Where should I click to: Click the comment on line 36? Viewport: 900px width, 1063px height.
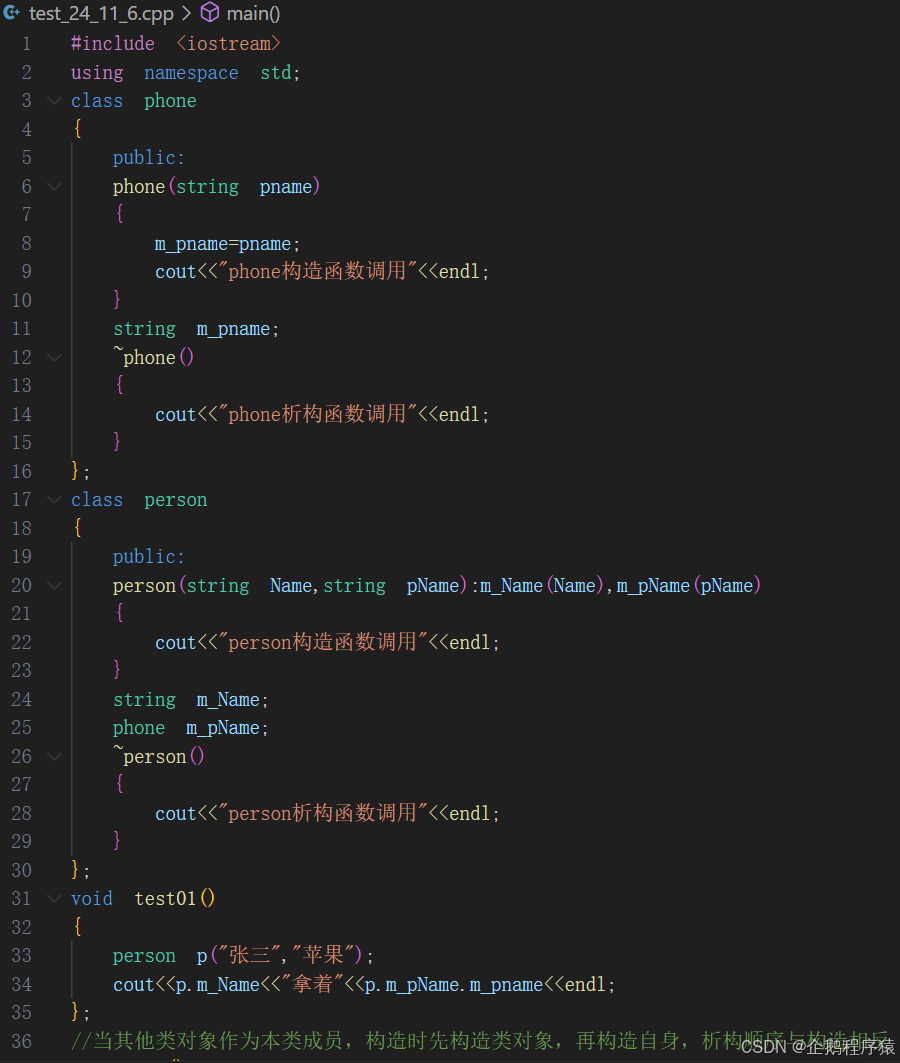click(x=480, y=1041)
